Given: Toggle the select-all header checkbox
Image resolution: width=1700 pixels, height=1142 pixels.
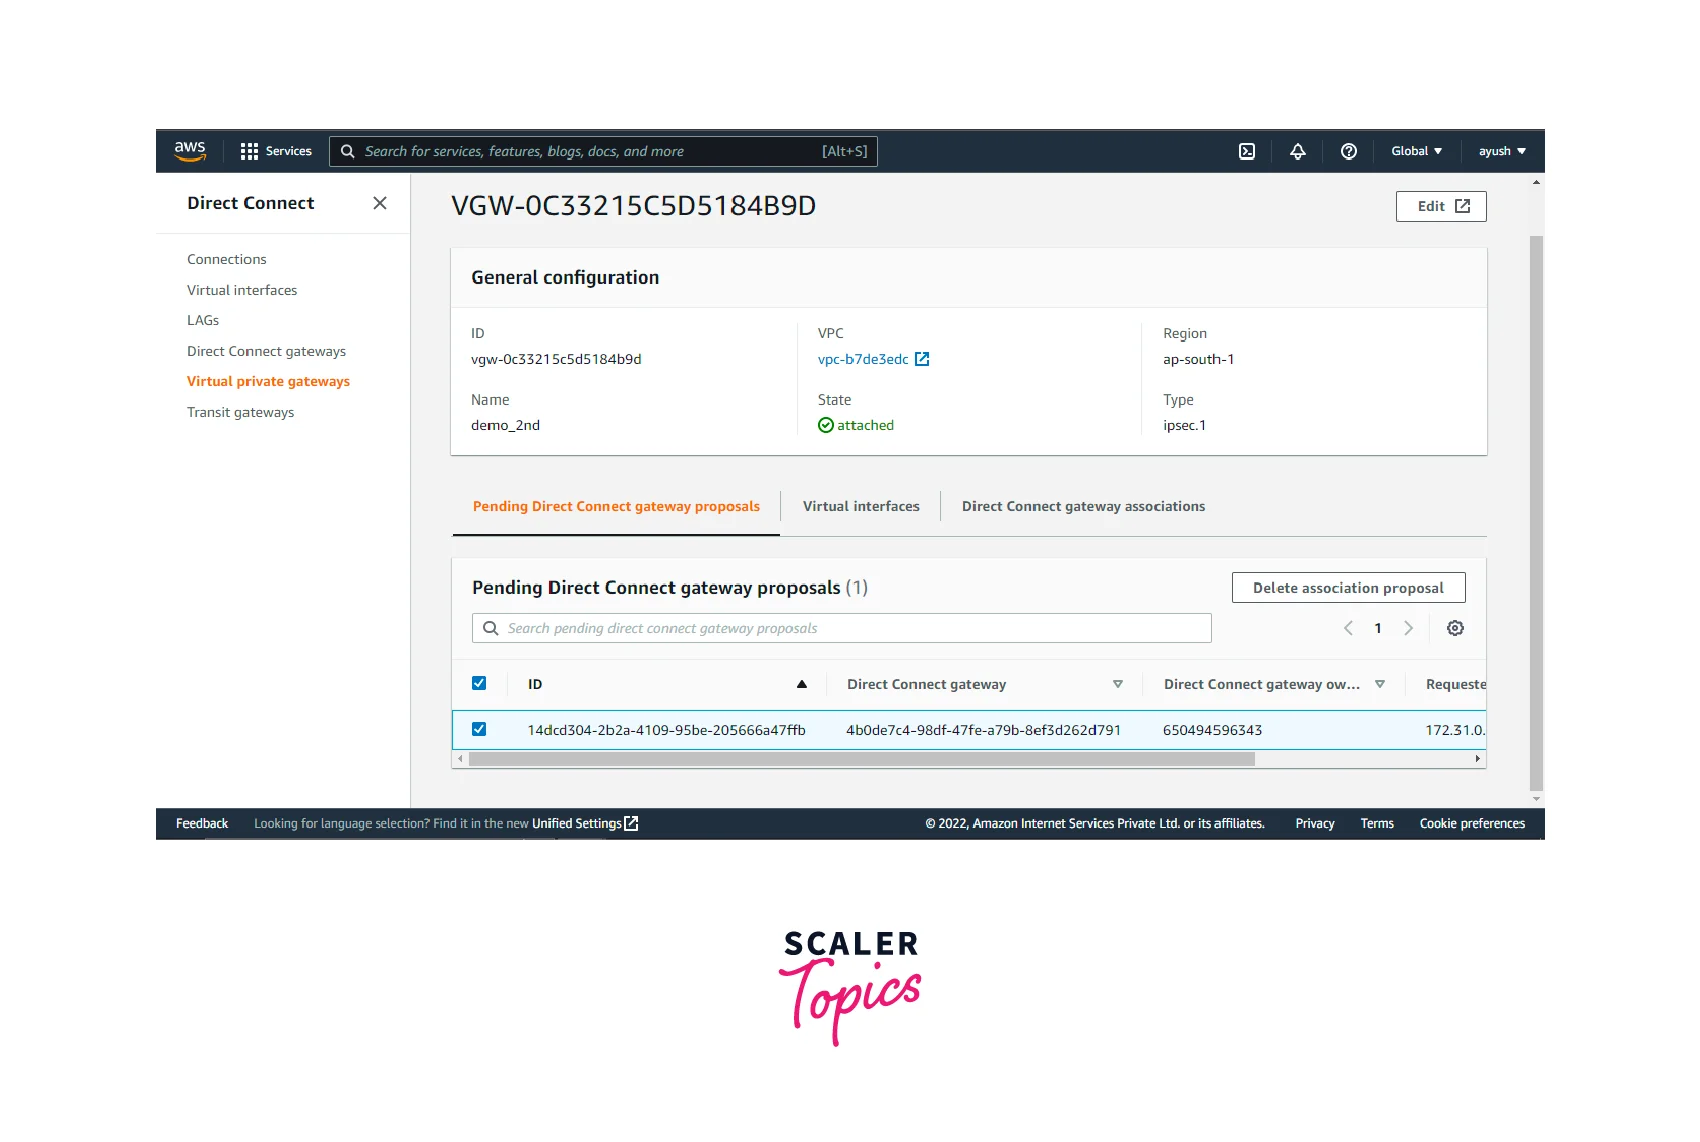Looking at the screenshot, I should 479,683.
